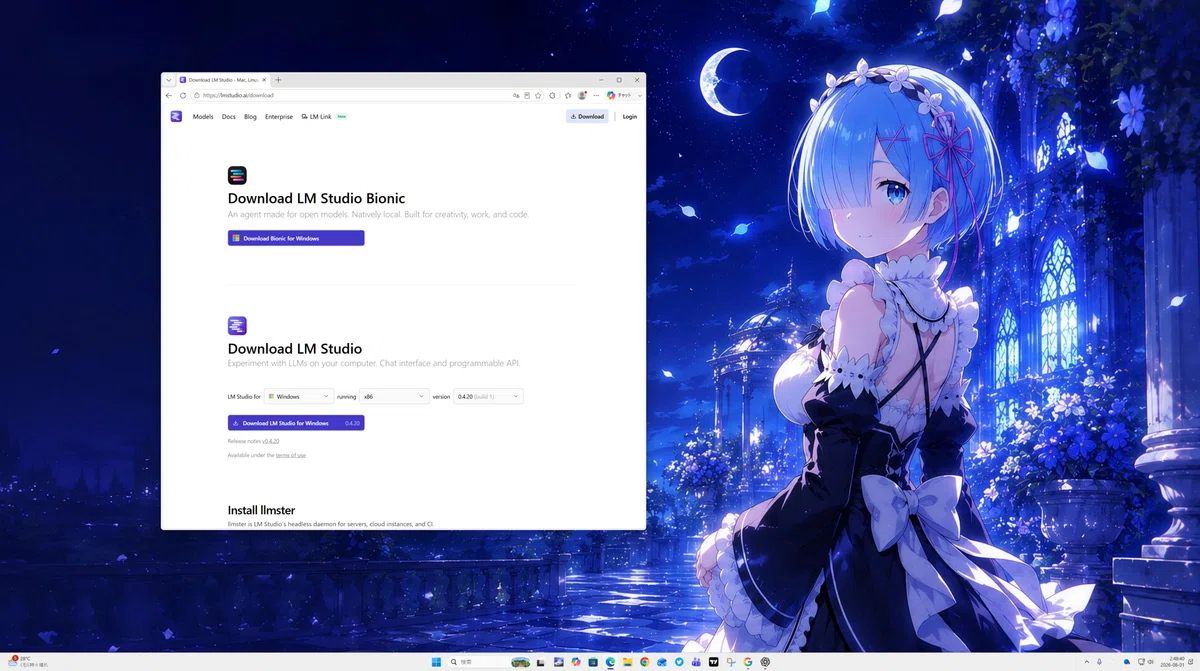The image size is (1200, 671).
Task: Open the favorites list icon in toolbar
Action: pyautogui.click(x=568, y=95)
